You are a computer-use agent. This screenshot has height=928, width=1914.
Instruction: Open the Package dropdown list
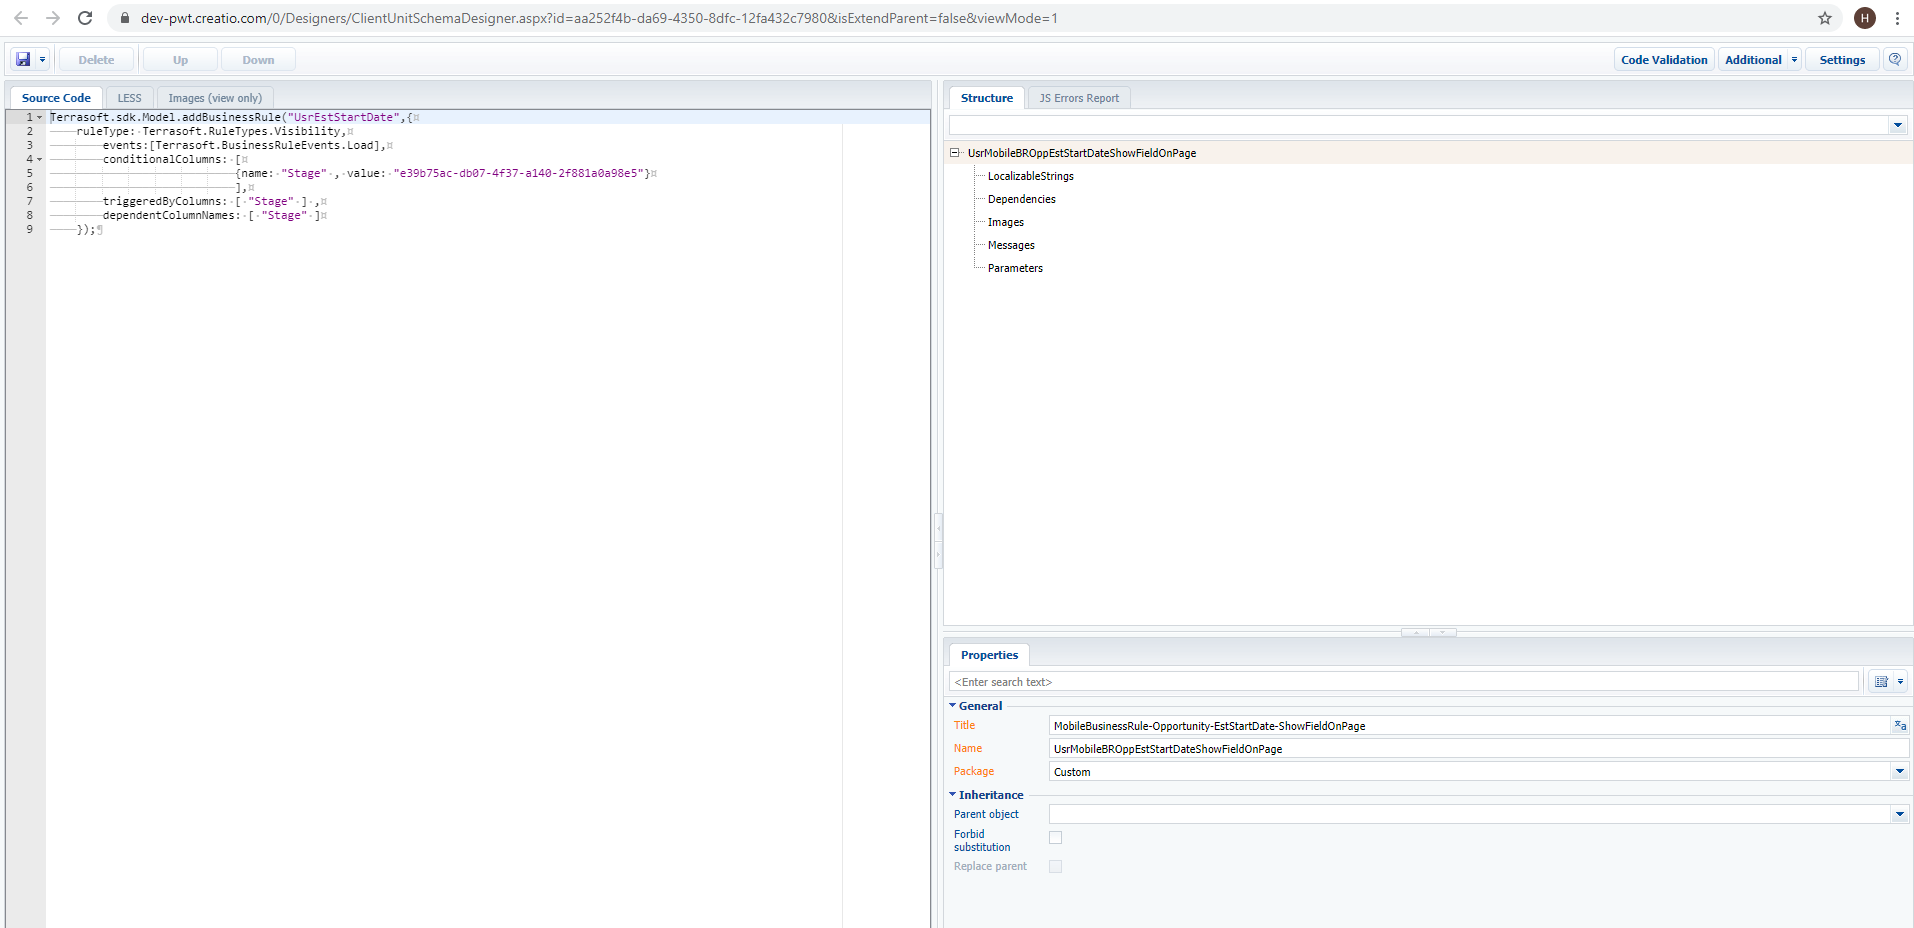1899,772
